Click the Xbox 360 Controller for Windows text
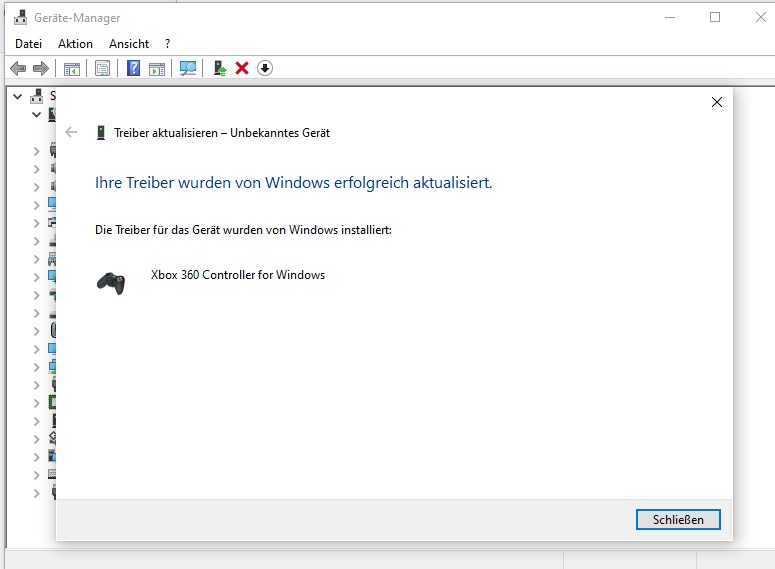The width and height of the screenshot is (775, 569). (x=237, y=275)
